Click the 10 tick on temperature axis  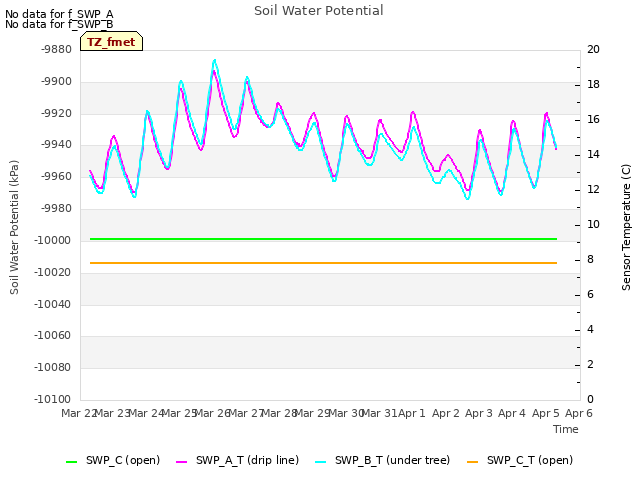click(x=593, y=224)
